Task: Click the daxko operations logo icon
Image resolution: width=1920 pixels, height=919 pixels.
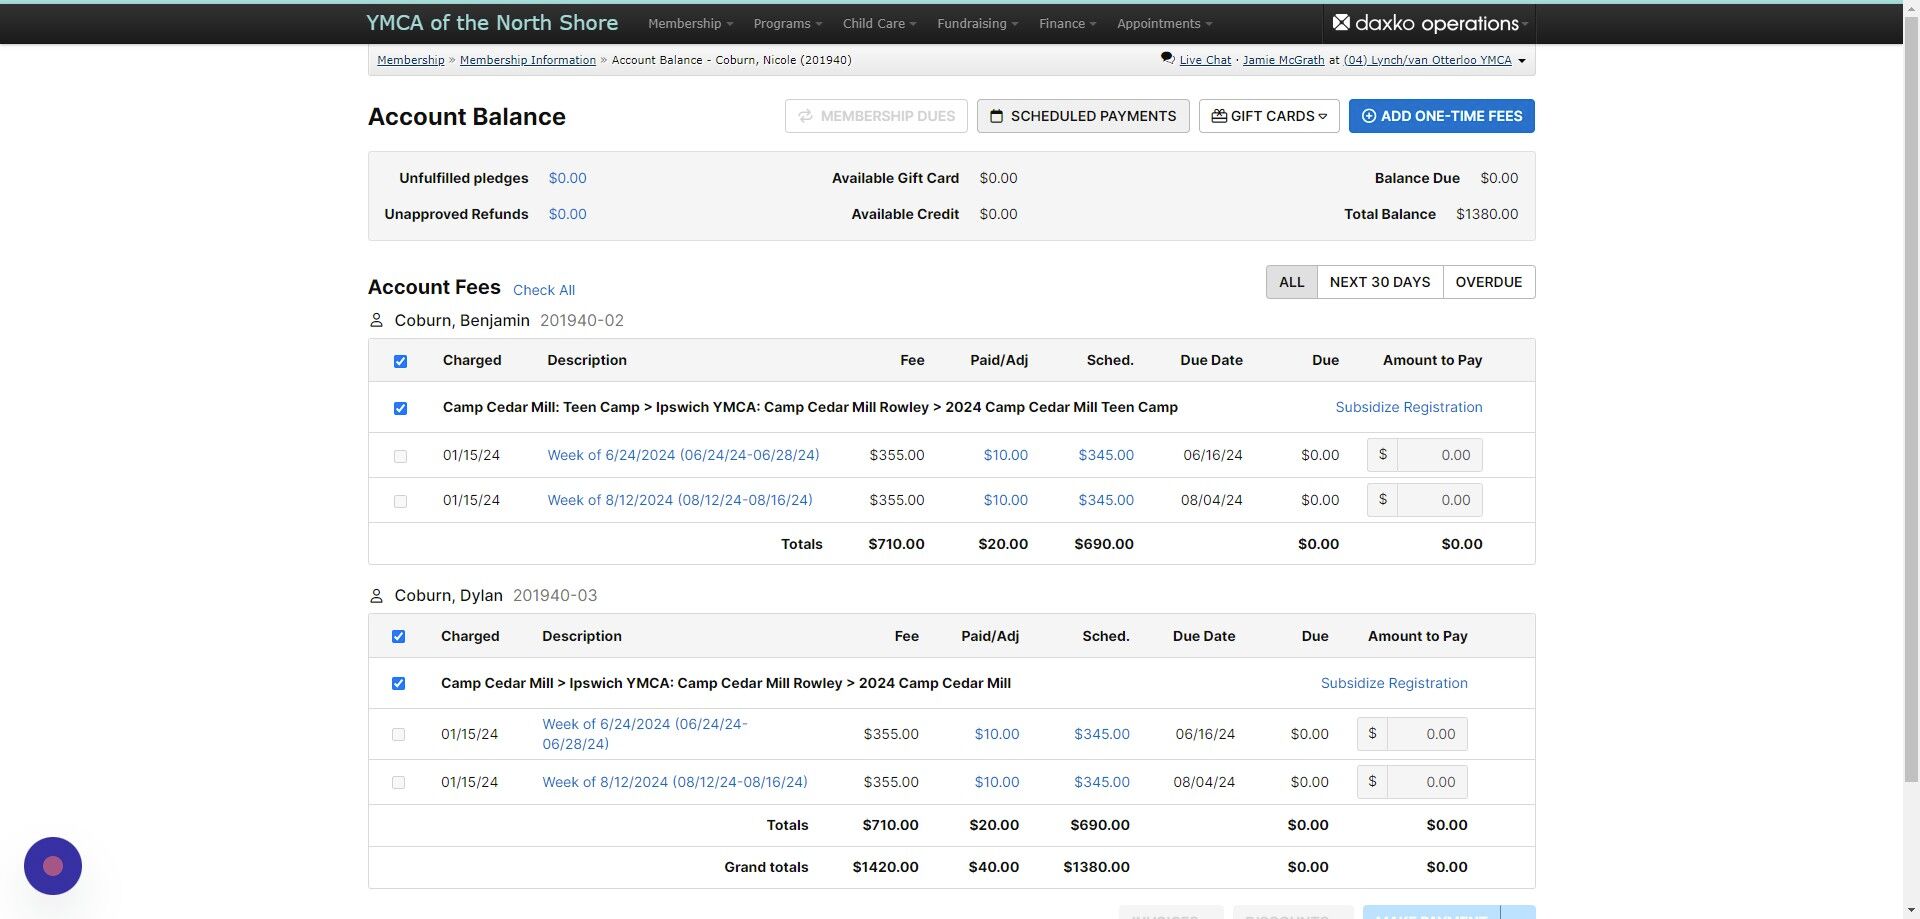Action: [x=1341, y=22]
